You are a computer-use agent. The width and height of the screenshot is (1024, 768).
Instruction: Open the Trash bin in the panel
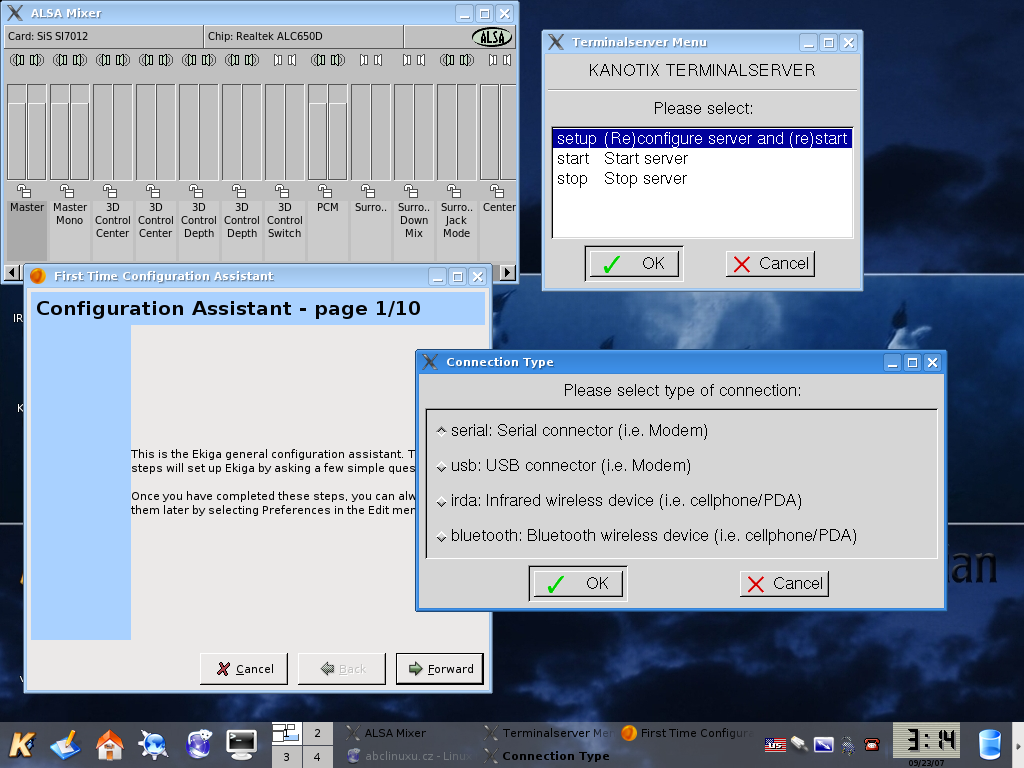point(989,744)
